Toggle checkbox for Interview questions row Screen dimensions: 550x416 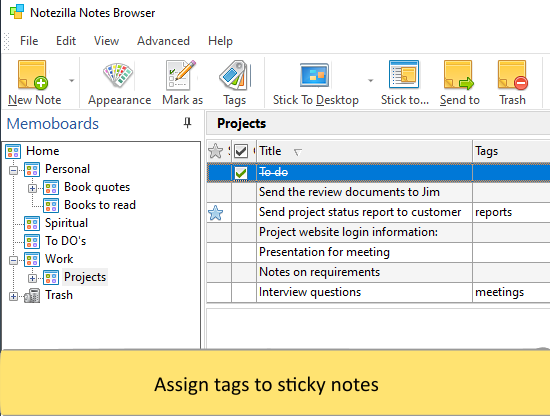point(244,292)
